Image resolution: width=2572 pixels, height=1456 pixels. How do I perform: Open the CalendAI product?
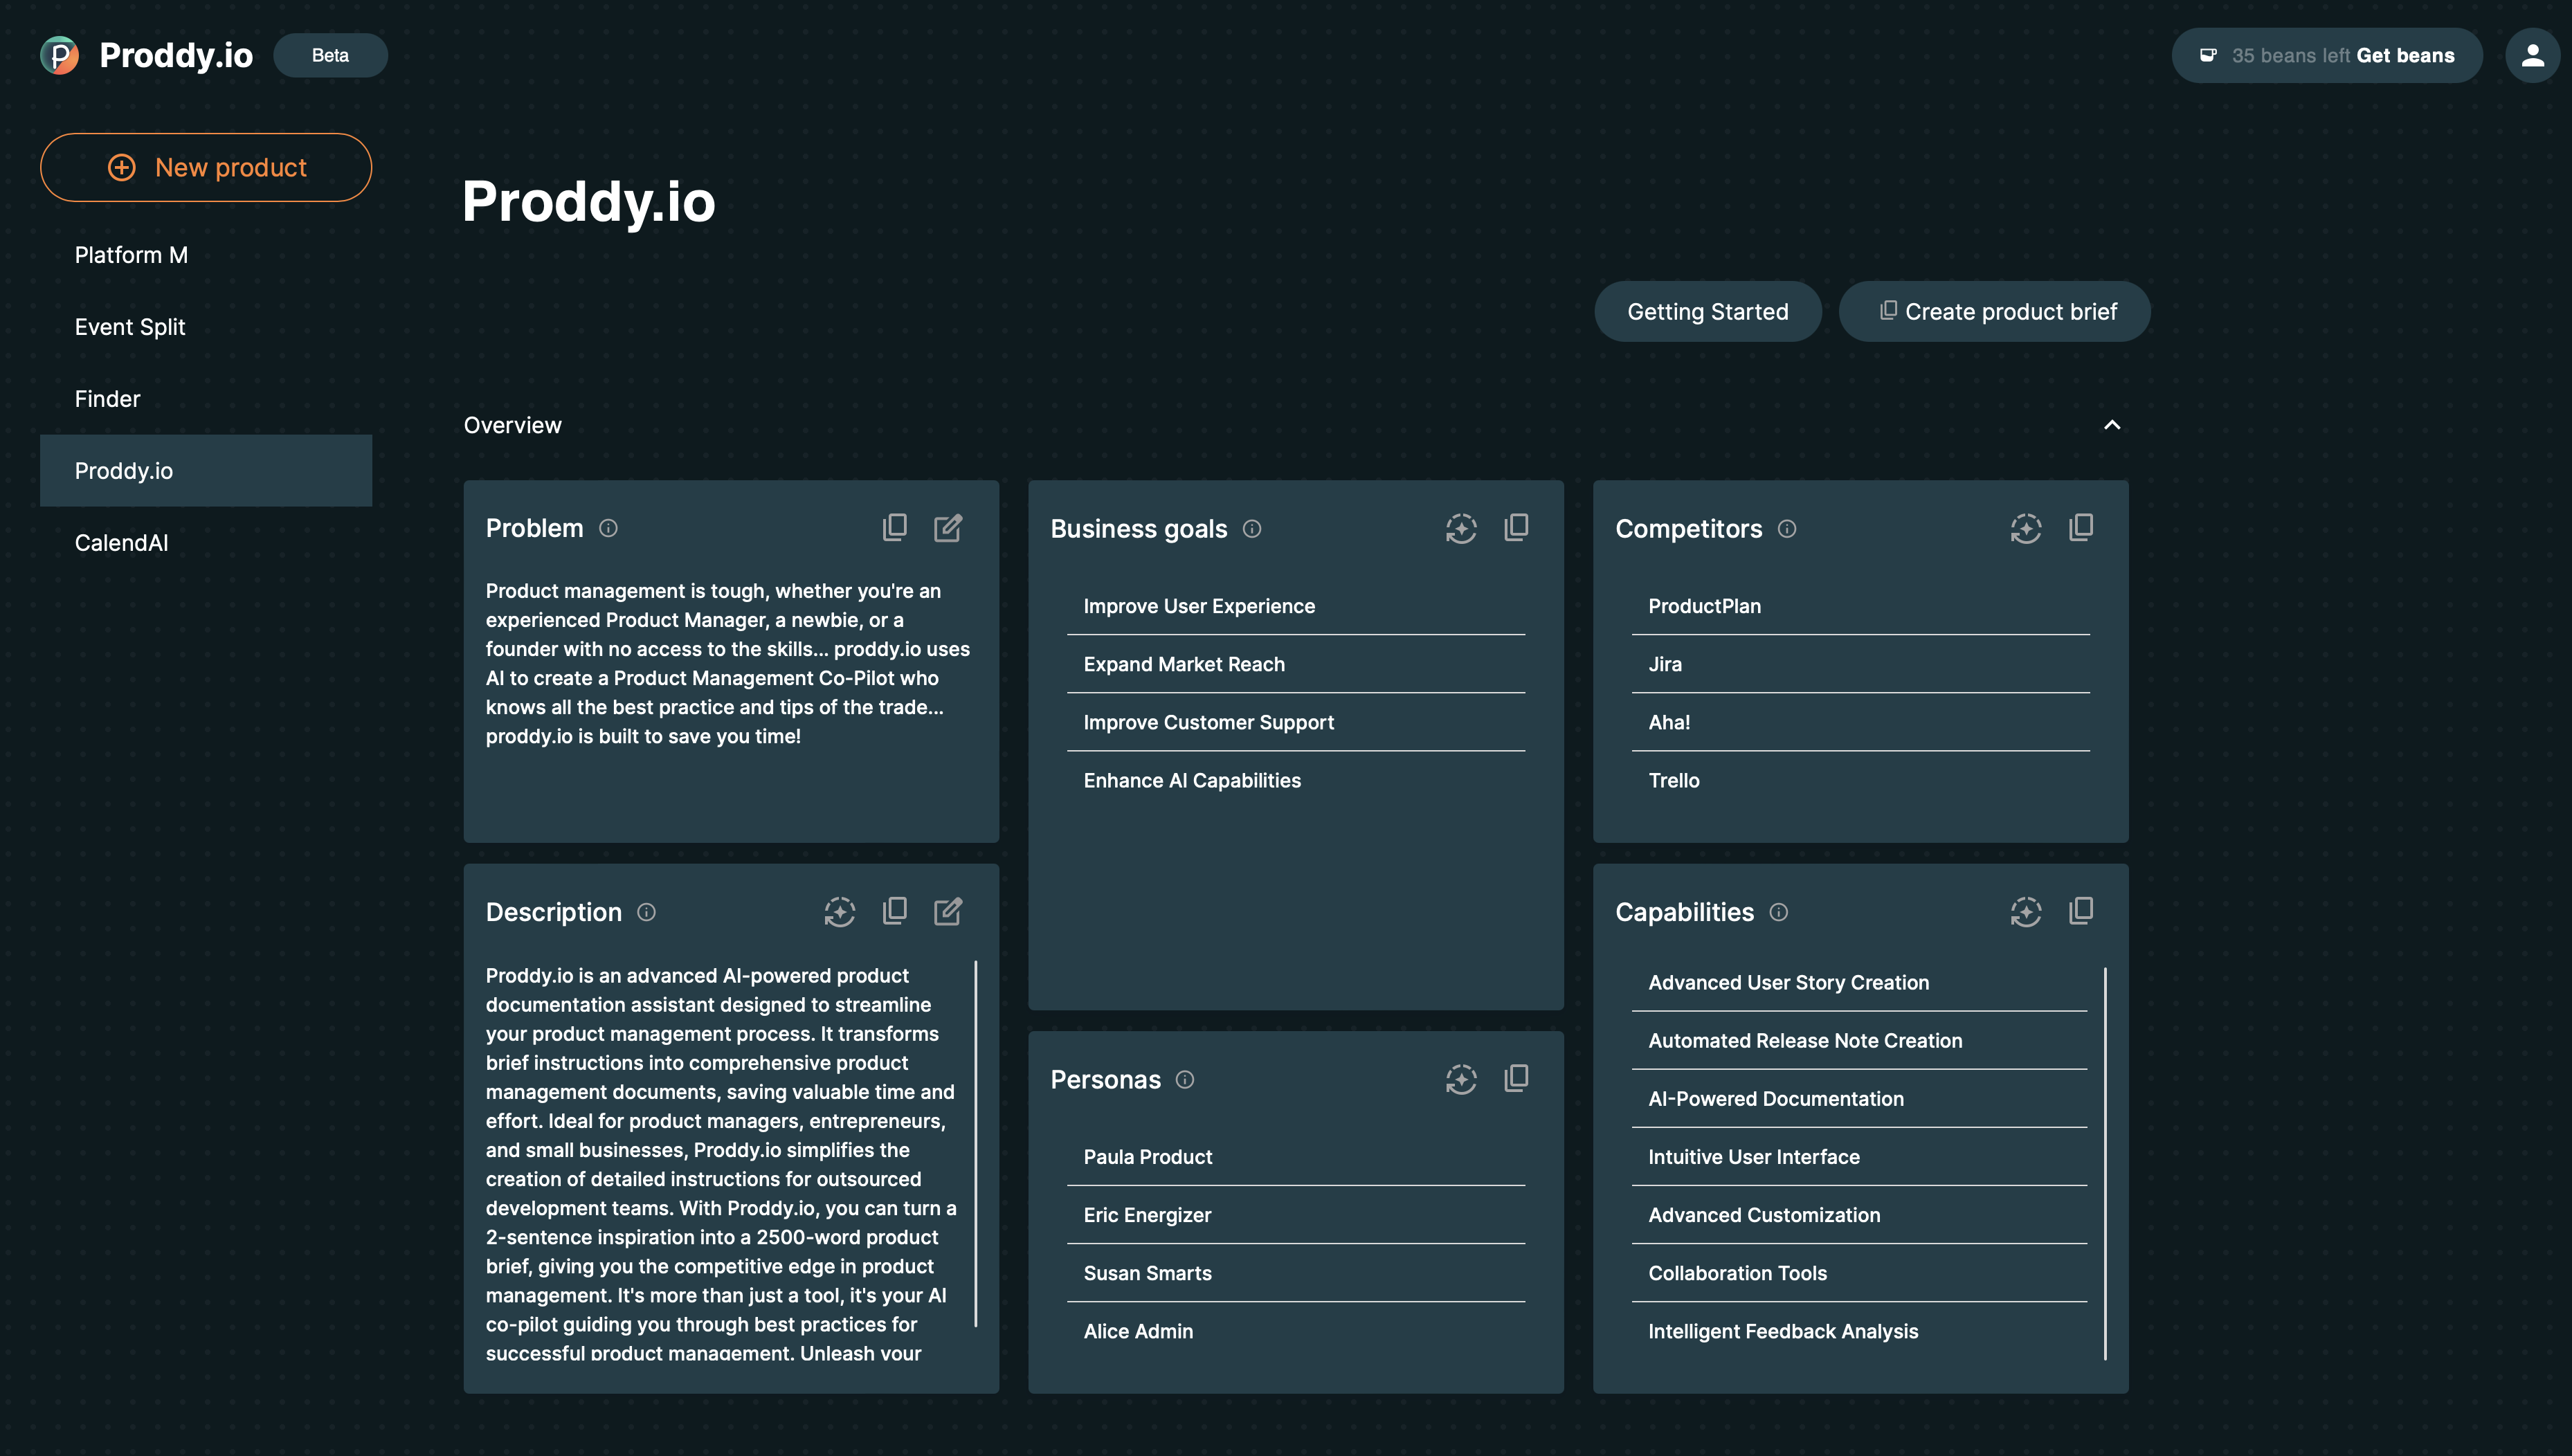[x=121, y=542]
